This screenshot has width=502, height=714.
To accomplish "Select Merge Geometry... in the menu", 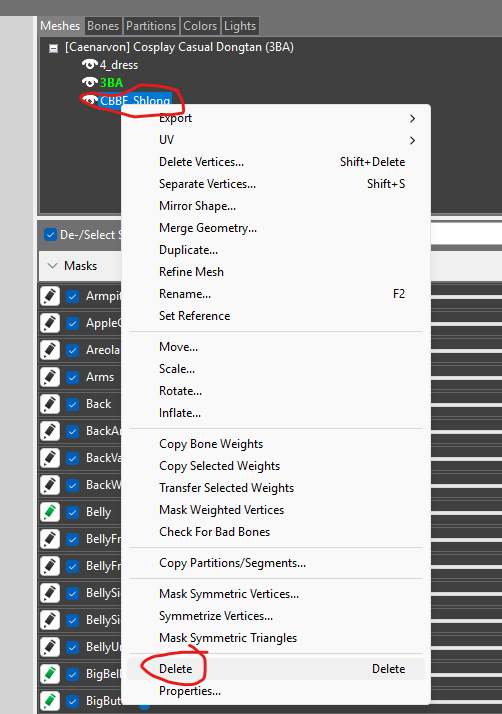I will 276,228.
